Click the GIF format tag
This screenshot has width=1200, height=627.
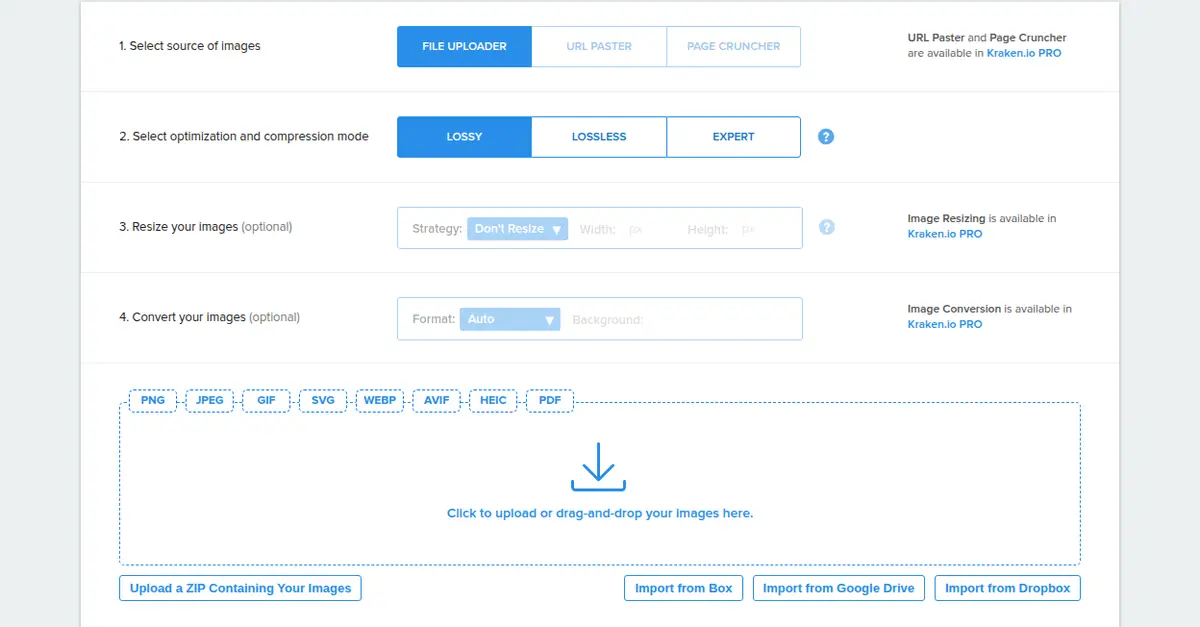pos(266,400)
